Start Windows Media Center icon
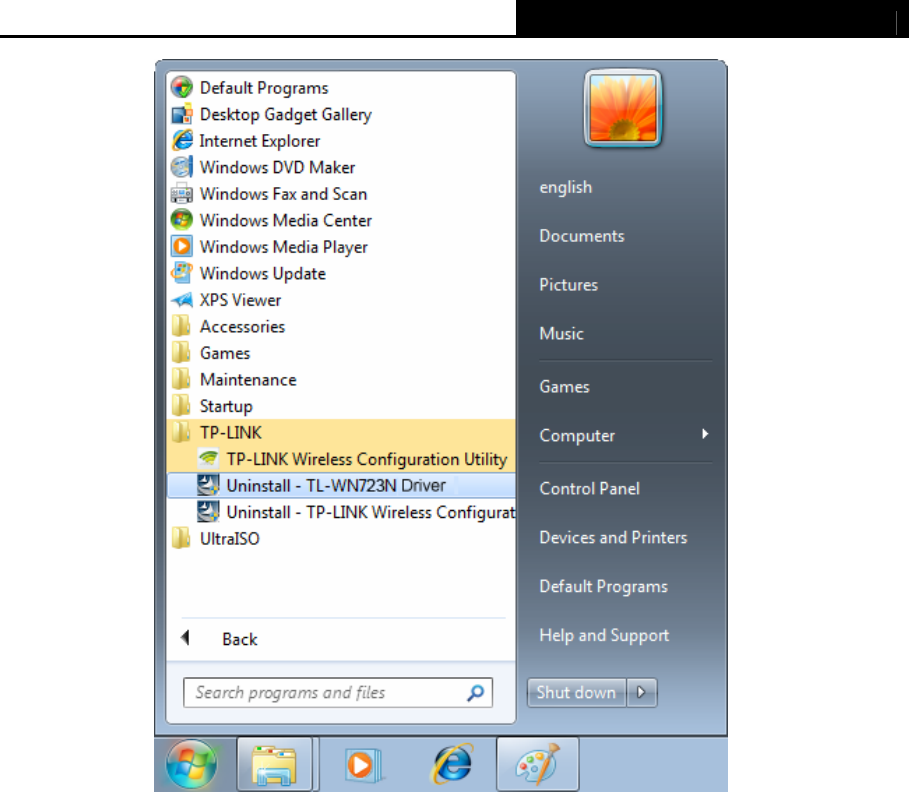Screen dimensions: 909x792 coord(181,220)
